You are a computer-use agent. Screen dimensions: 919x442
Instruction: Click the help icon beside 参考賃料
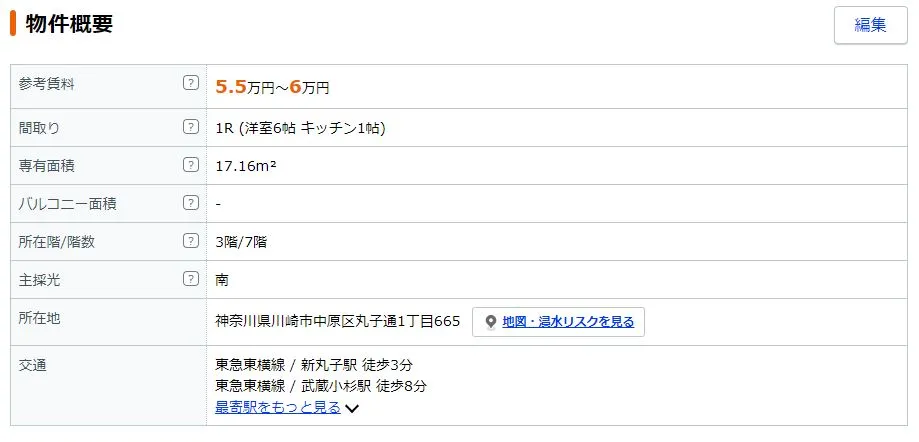[x=191, y=83]
